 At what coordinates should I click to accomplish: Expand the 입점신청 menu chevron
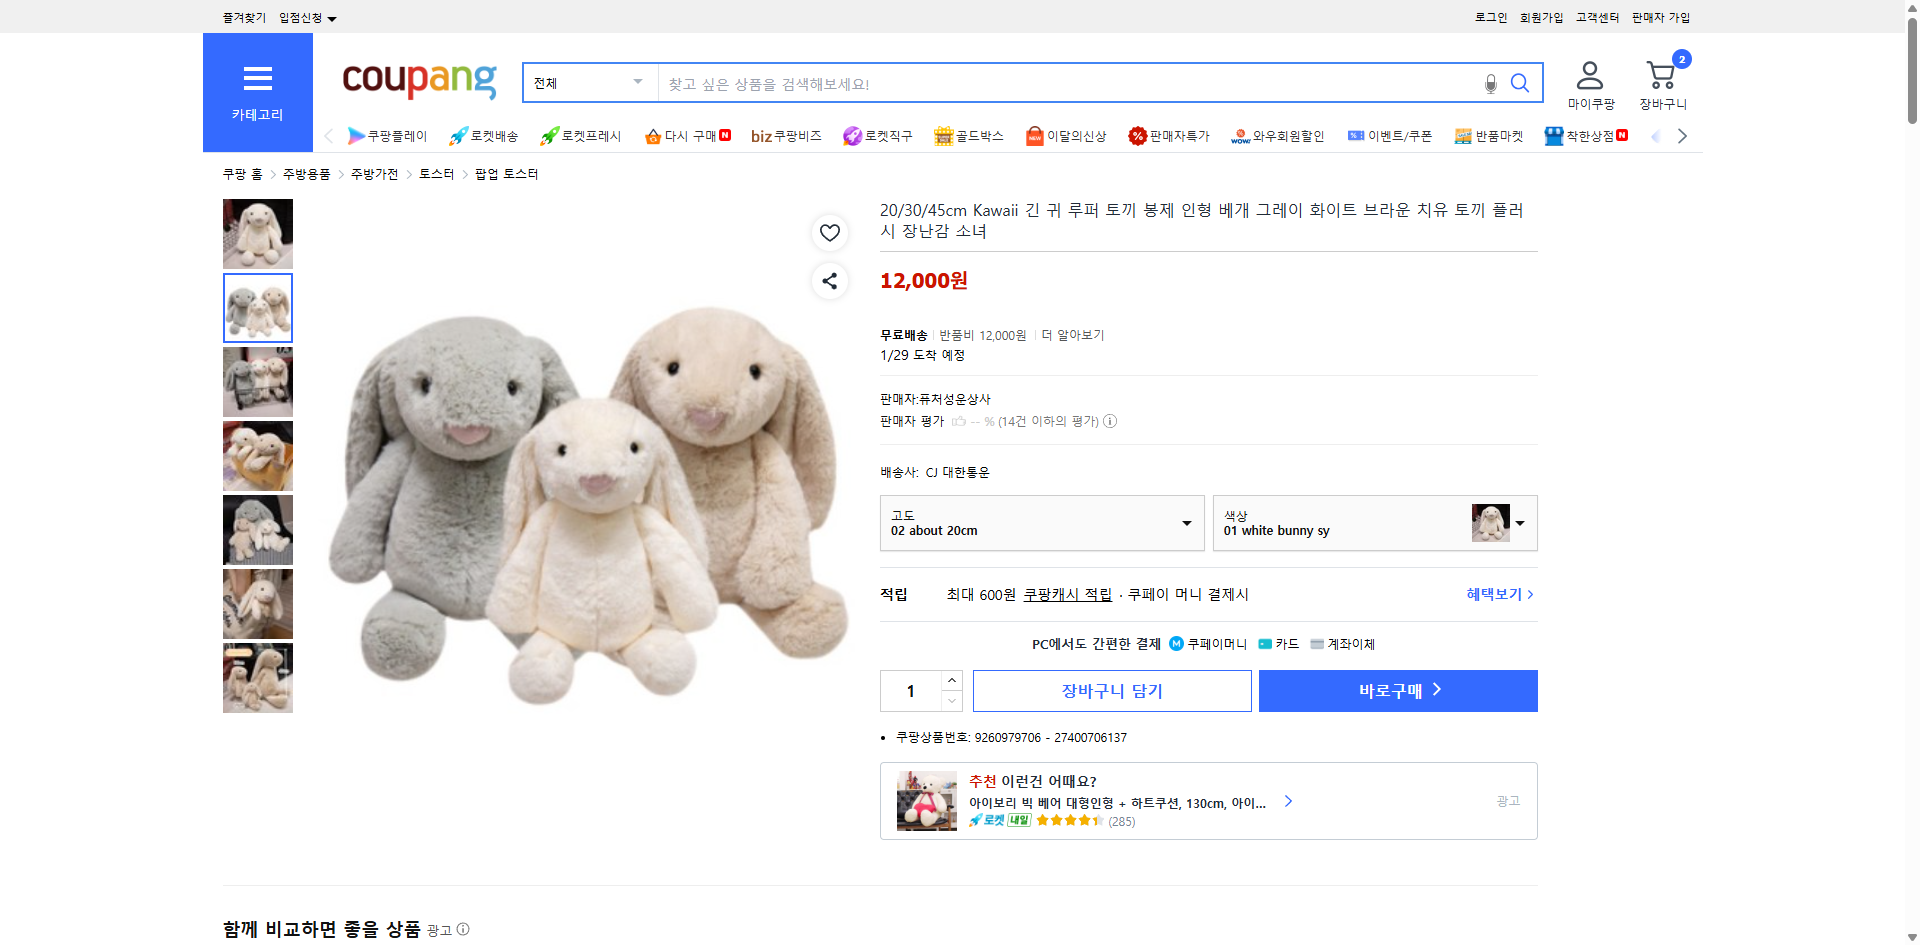(x=333, y=17)
